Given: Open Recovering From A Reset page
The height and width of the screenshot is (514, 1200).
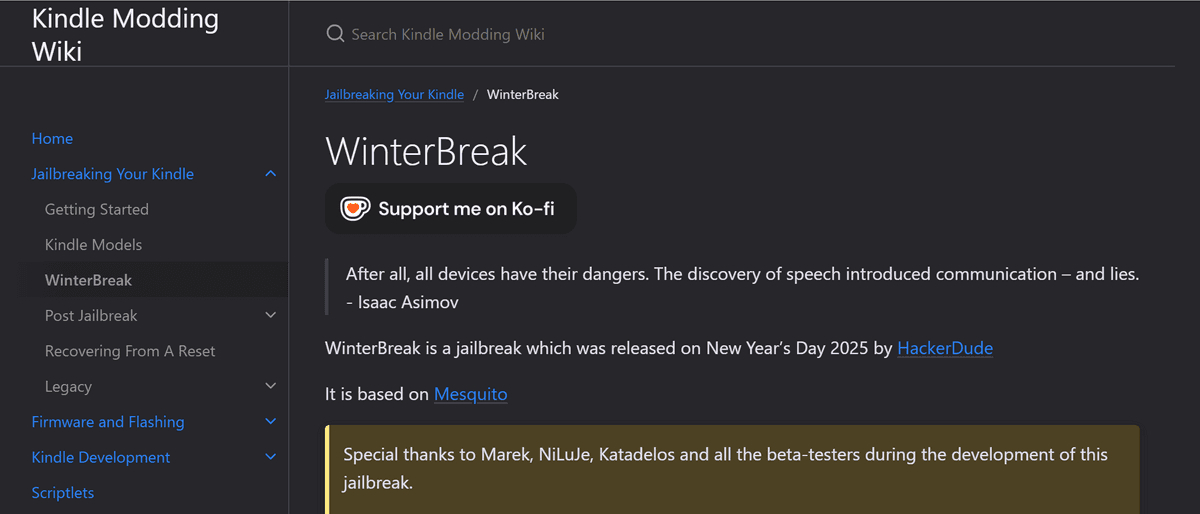Looking at the screenshot, I should 130,351.
